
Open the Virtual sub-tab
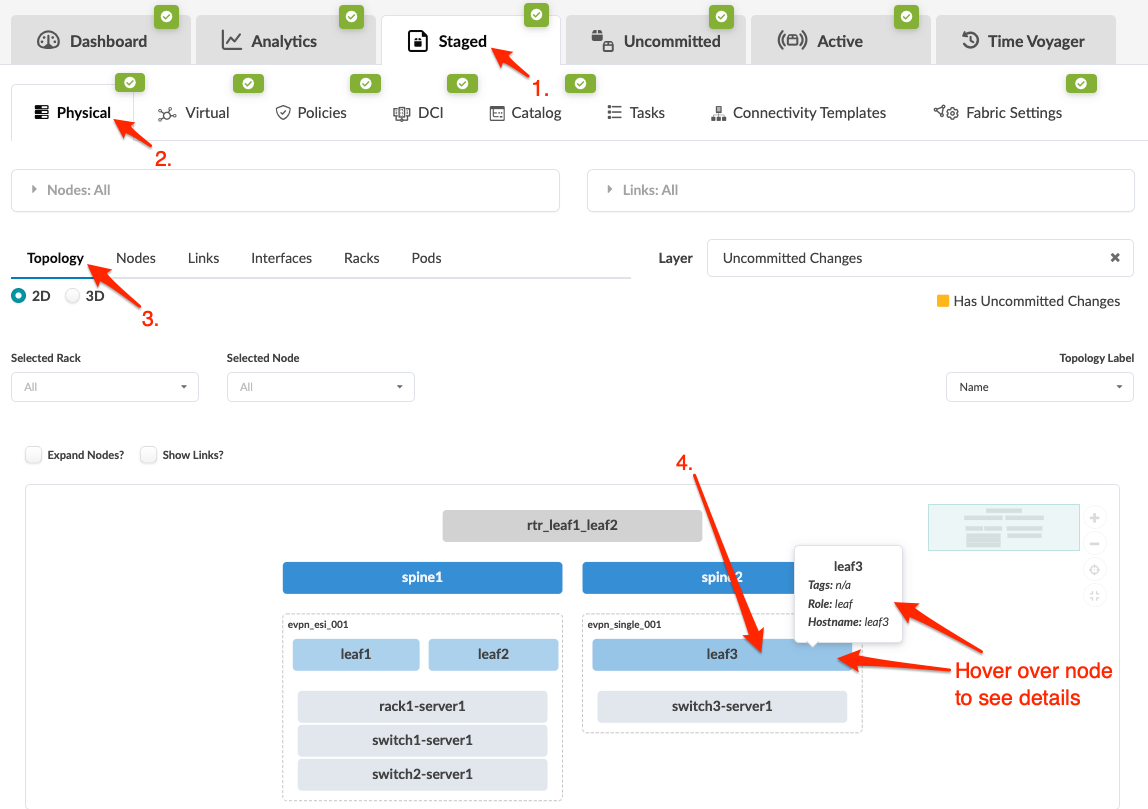[x=193, y=113]
